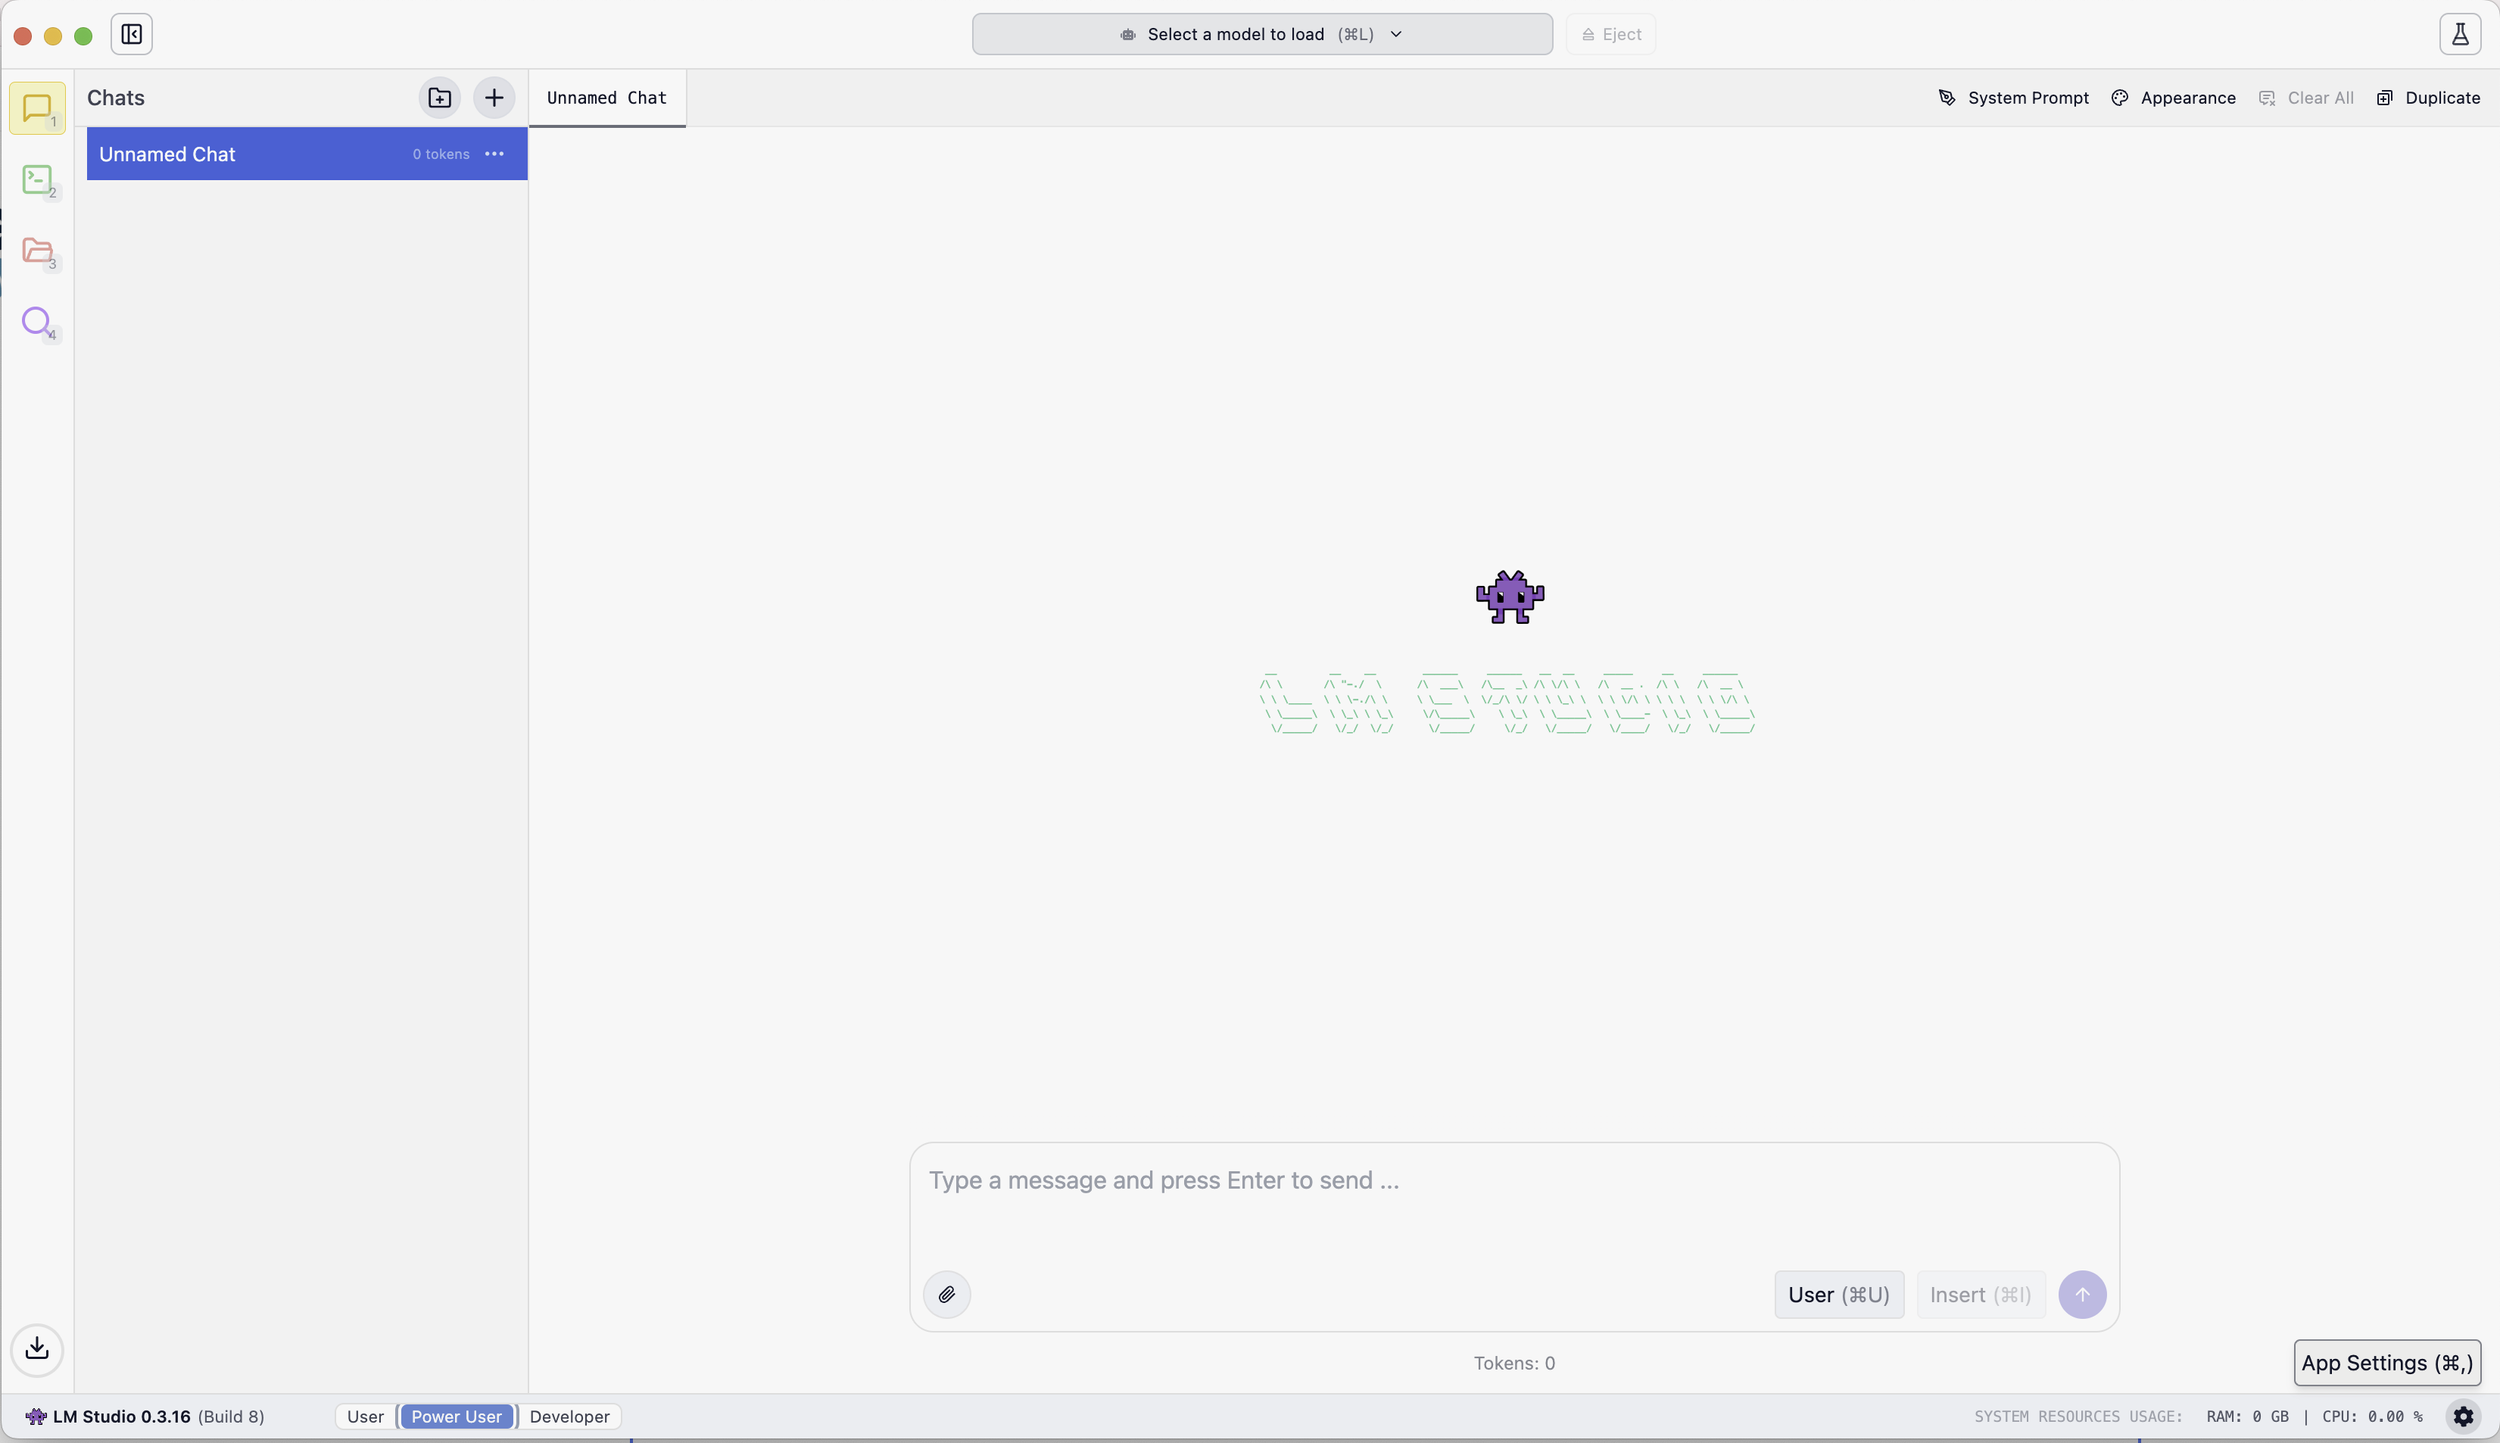Select Power User mode
This screenshot has width=2500, height=1443.
click(456, 1416)
